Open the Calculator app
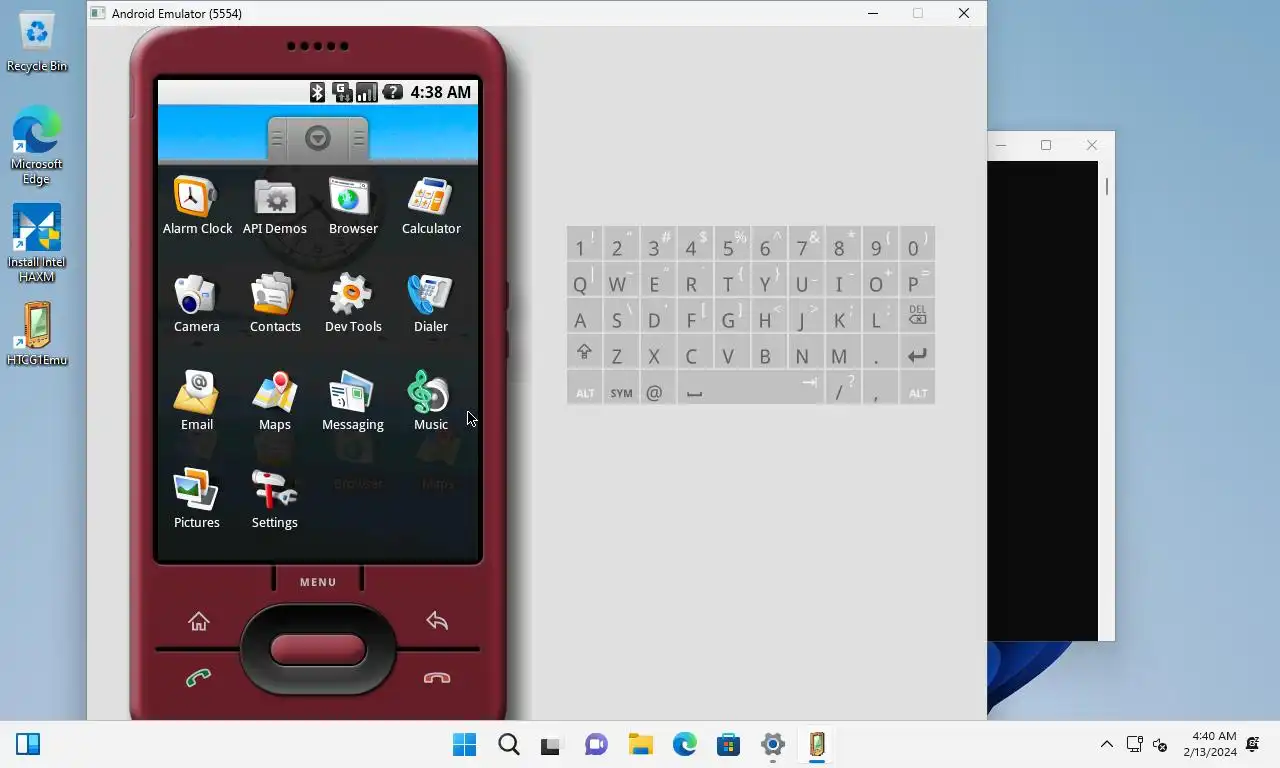The height and width of the screenshot is (768, 1280). [x=431, y=206]
